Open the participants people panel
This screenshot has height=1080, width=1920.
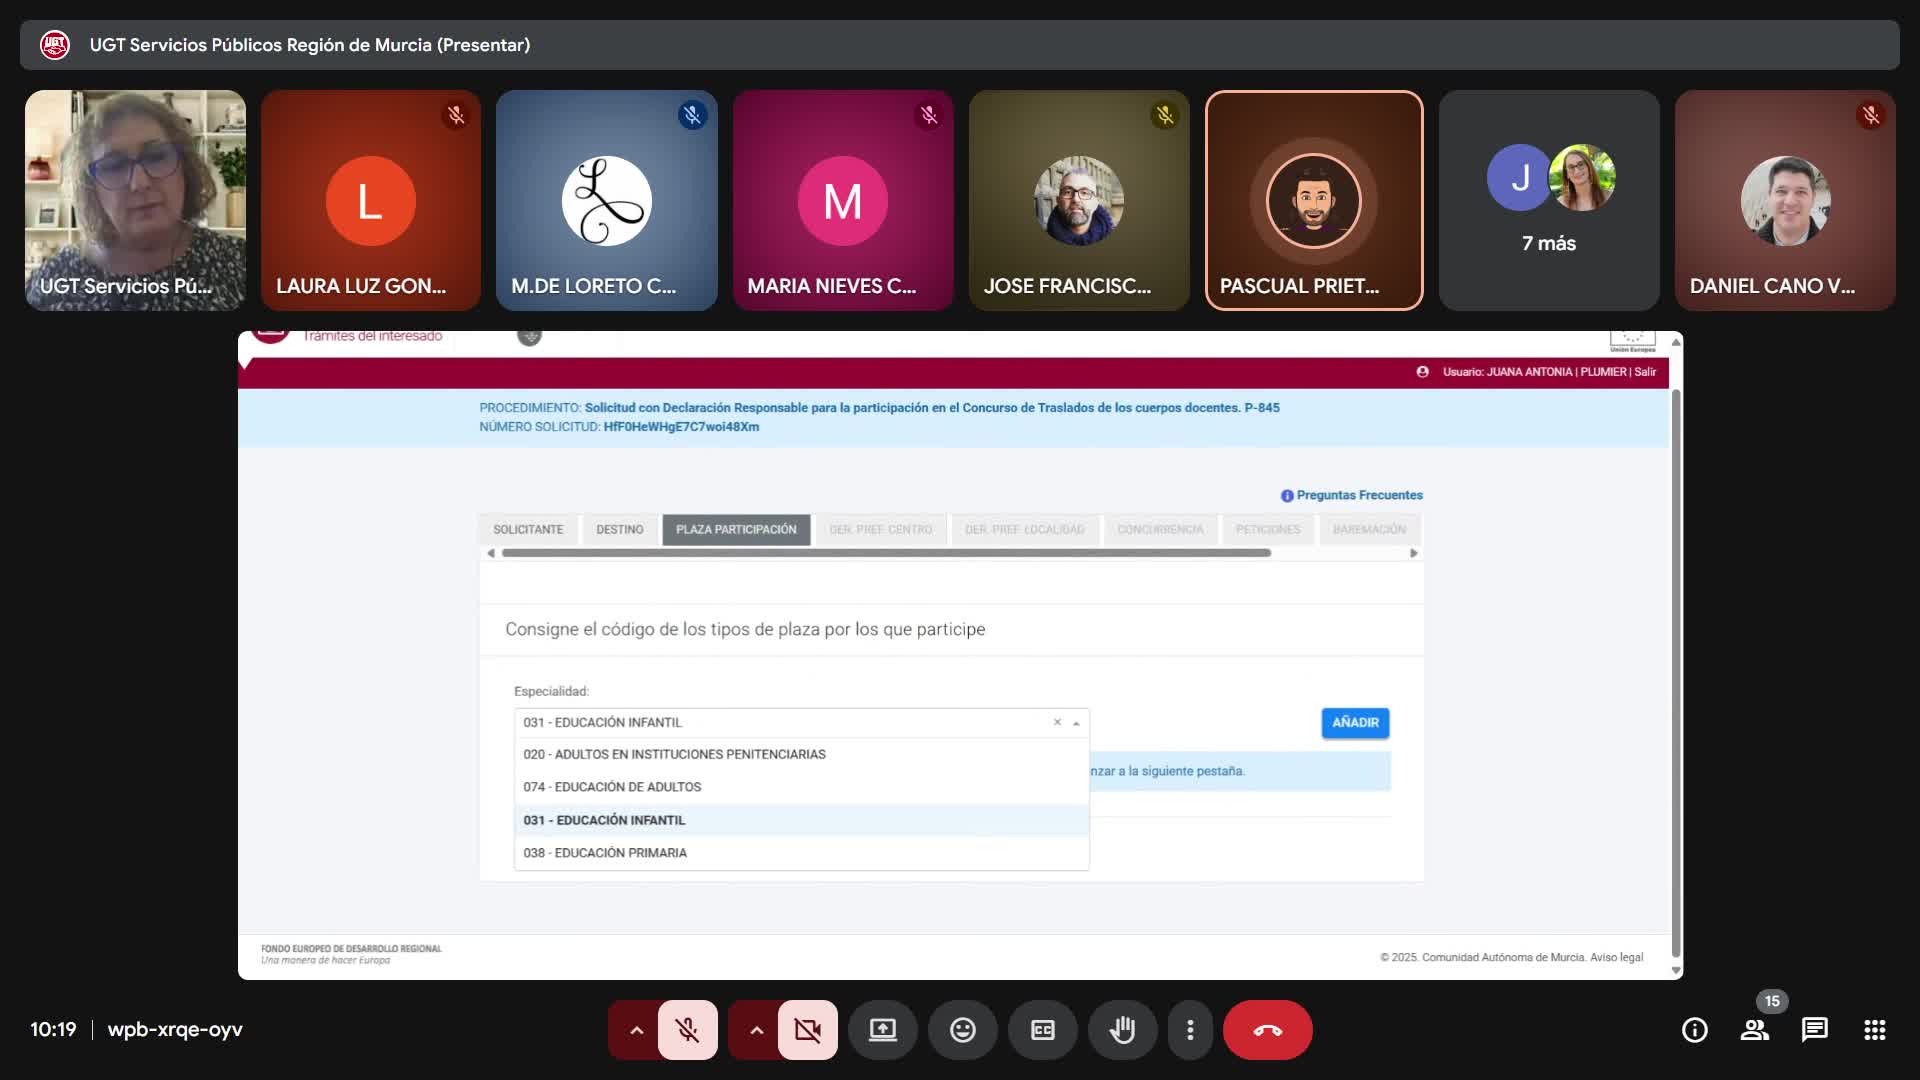point(1754,1030)
